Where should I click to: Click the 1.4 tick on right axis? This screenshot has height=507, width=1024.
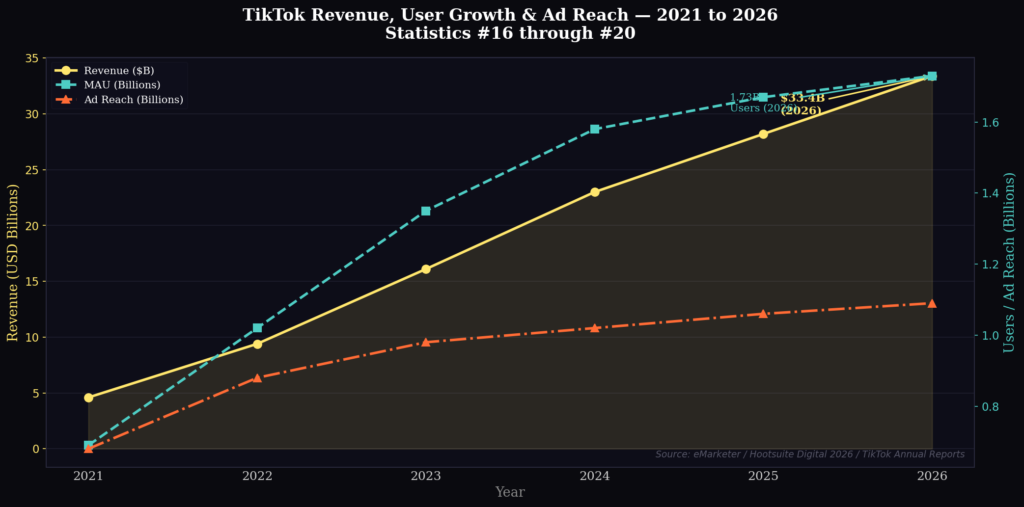coord(989,193)
